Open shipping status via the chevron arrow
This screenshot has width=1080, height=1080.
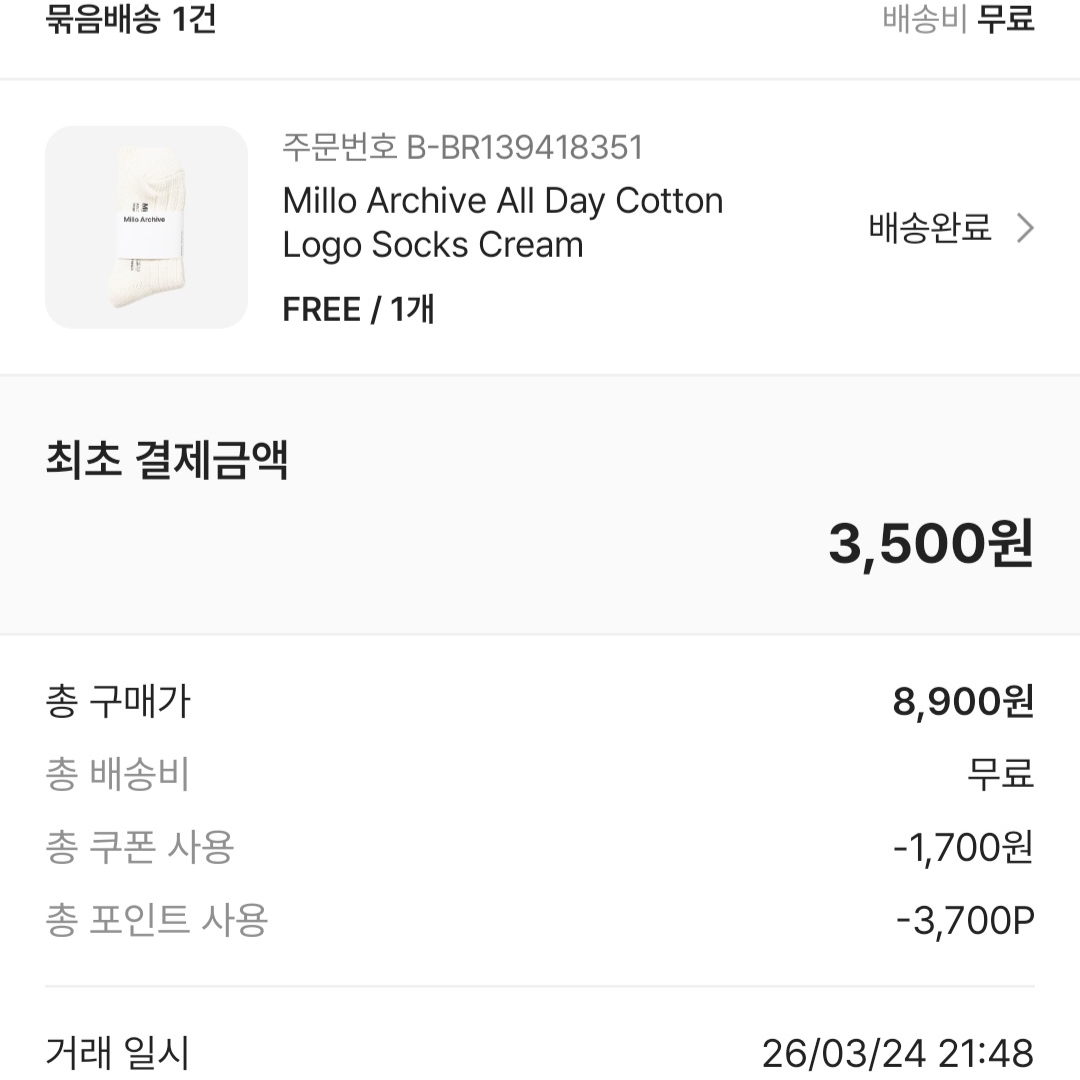point(1024,228)
